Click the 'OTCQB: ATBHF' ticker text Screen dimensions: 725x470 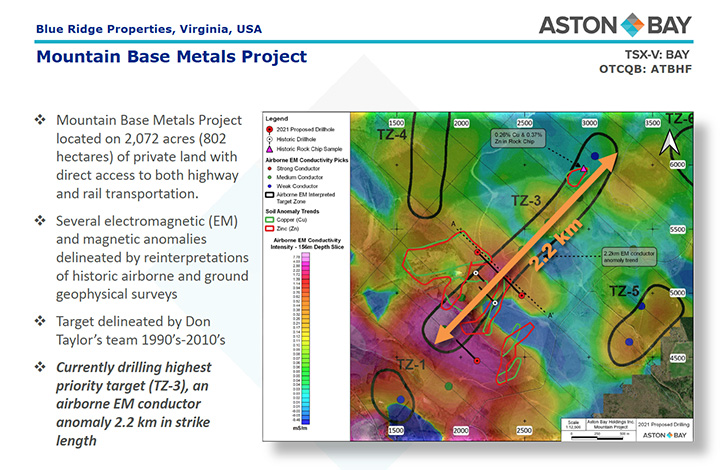click(x=645, y=69)
